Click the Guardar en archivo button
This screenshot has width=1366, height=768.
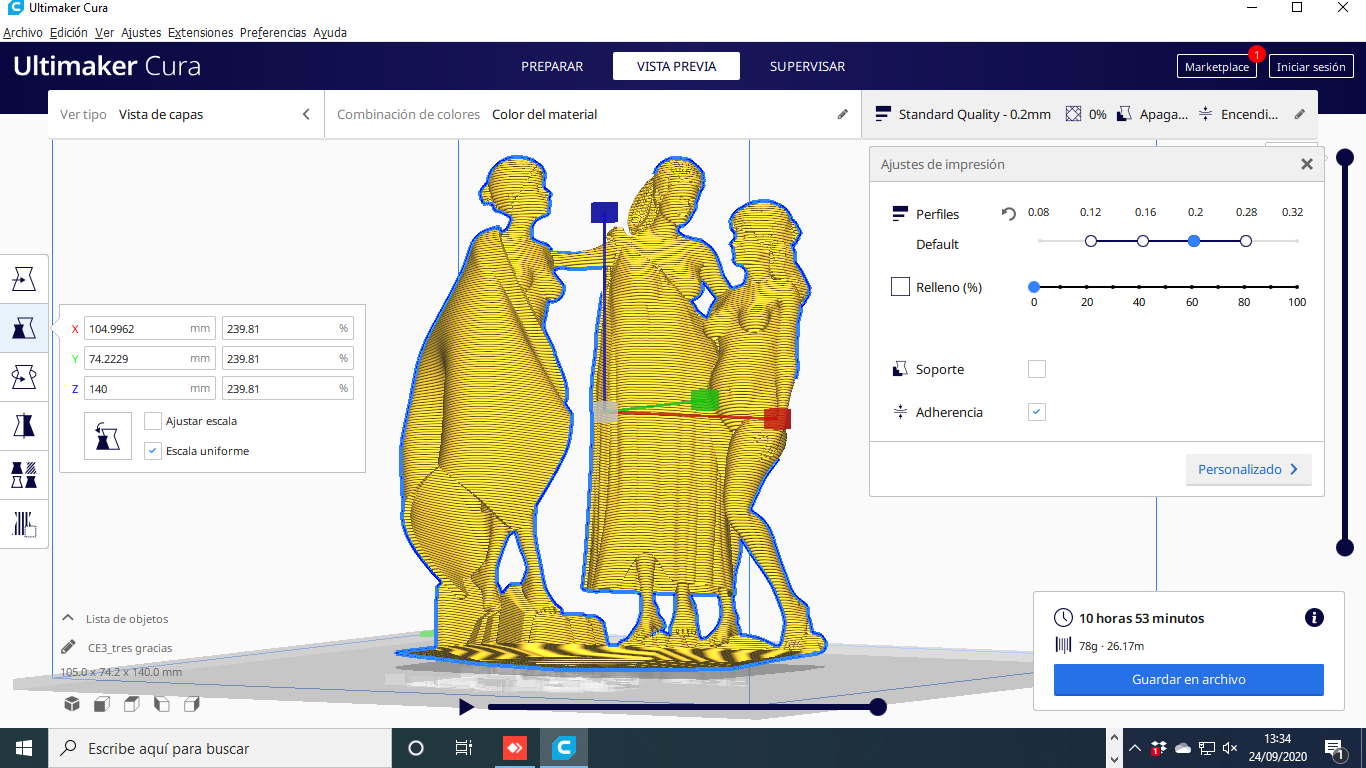click(1189, 680)
